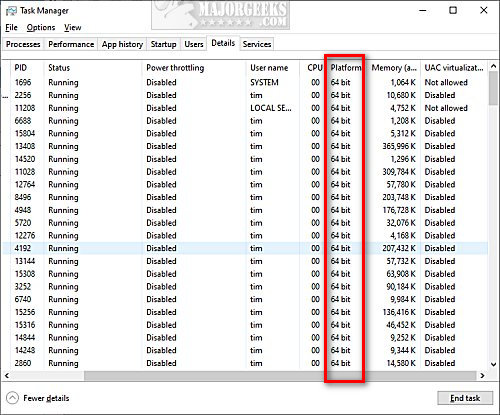Image resolution: width=500 pixels, height=415 pixels.
Task: Switch to the Processes tab
Action: point(23,44)
